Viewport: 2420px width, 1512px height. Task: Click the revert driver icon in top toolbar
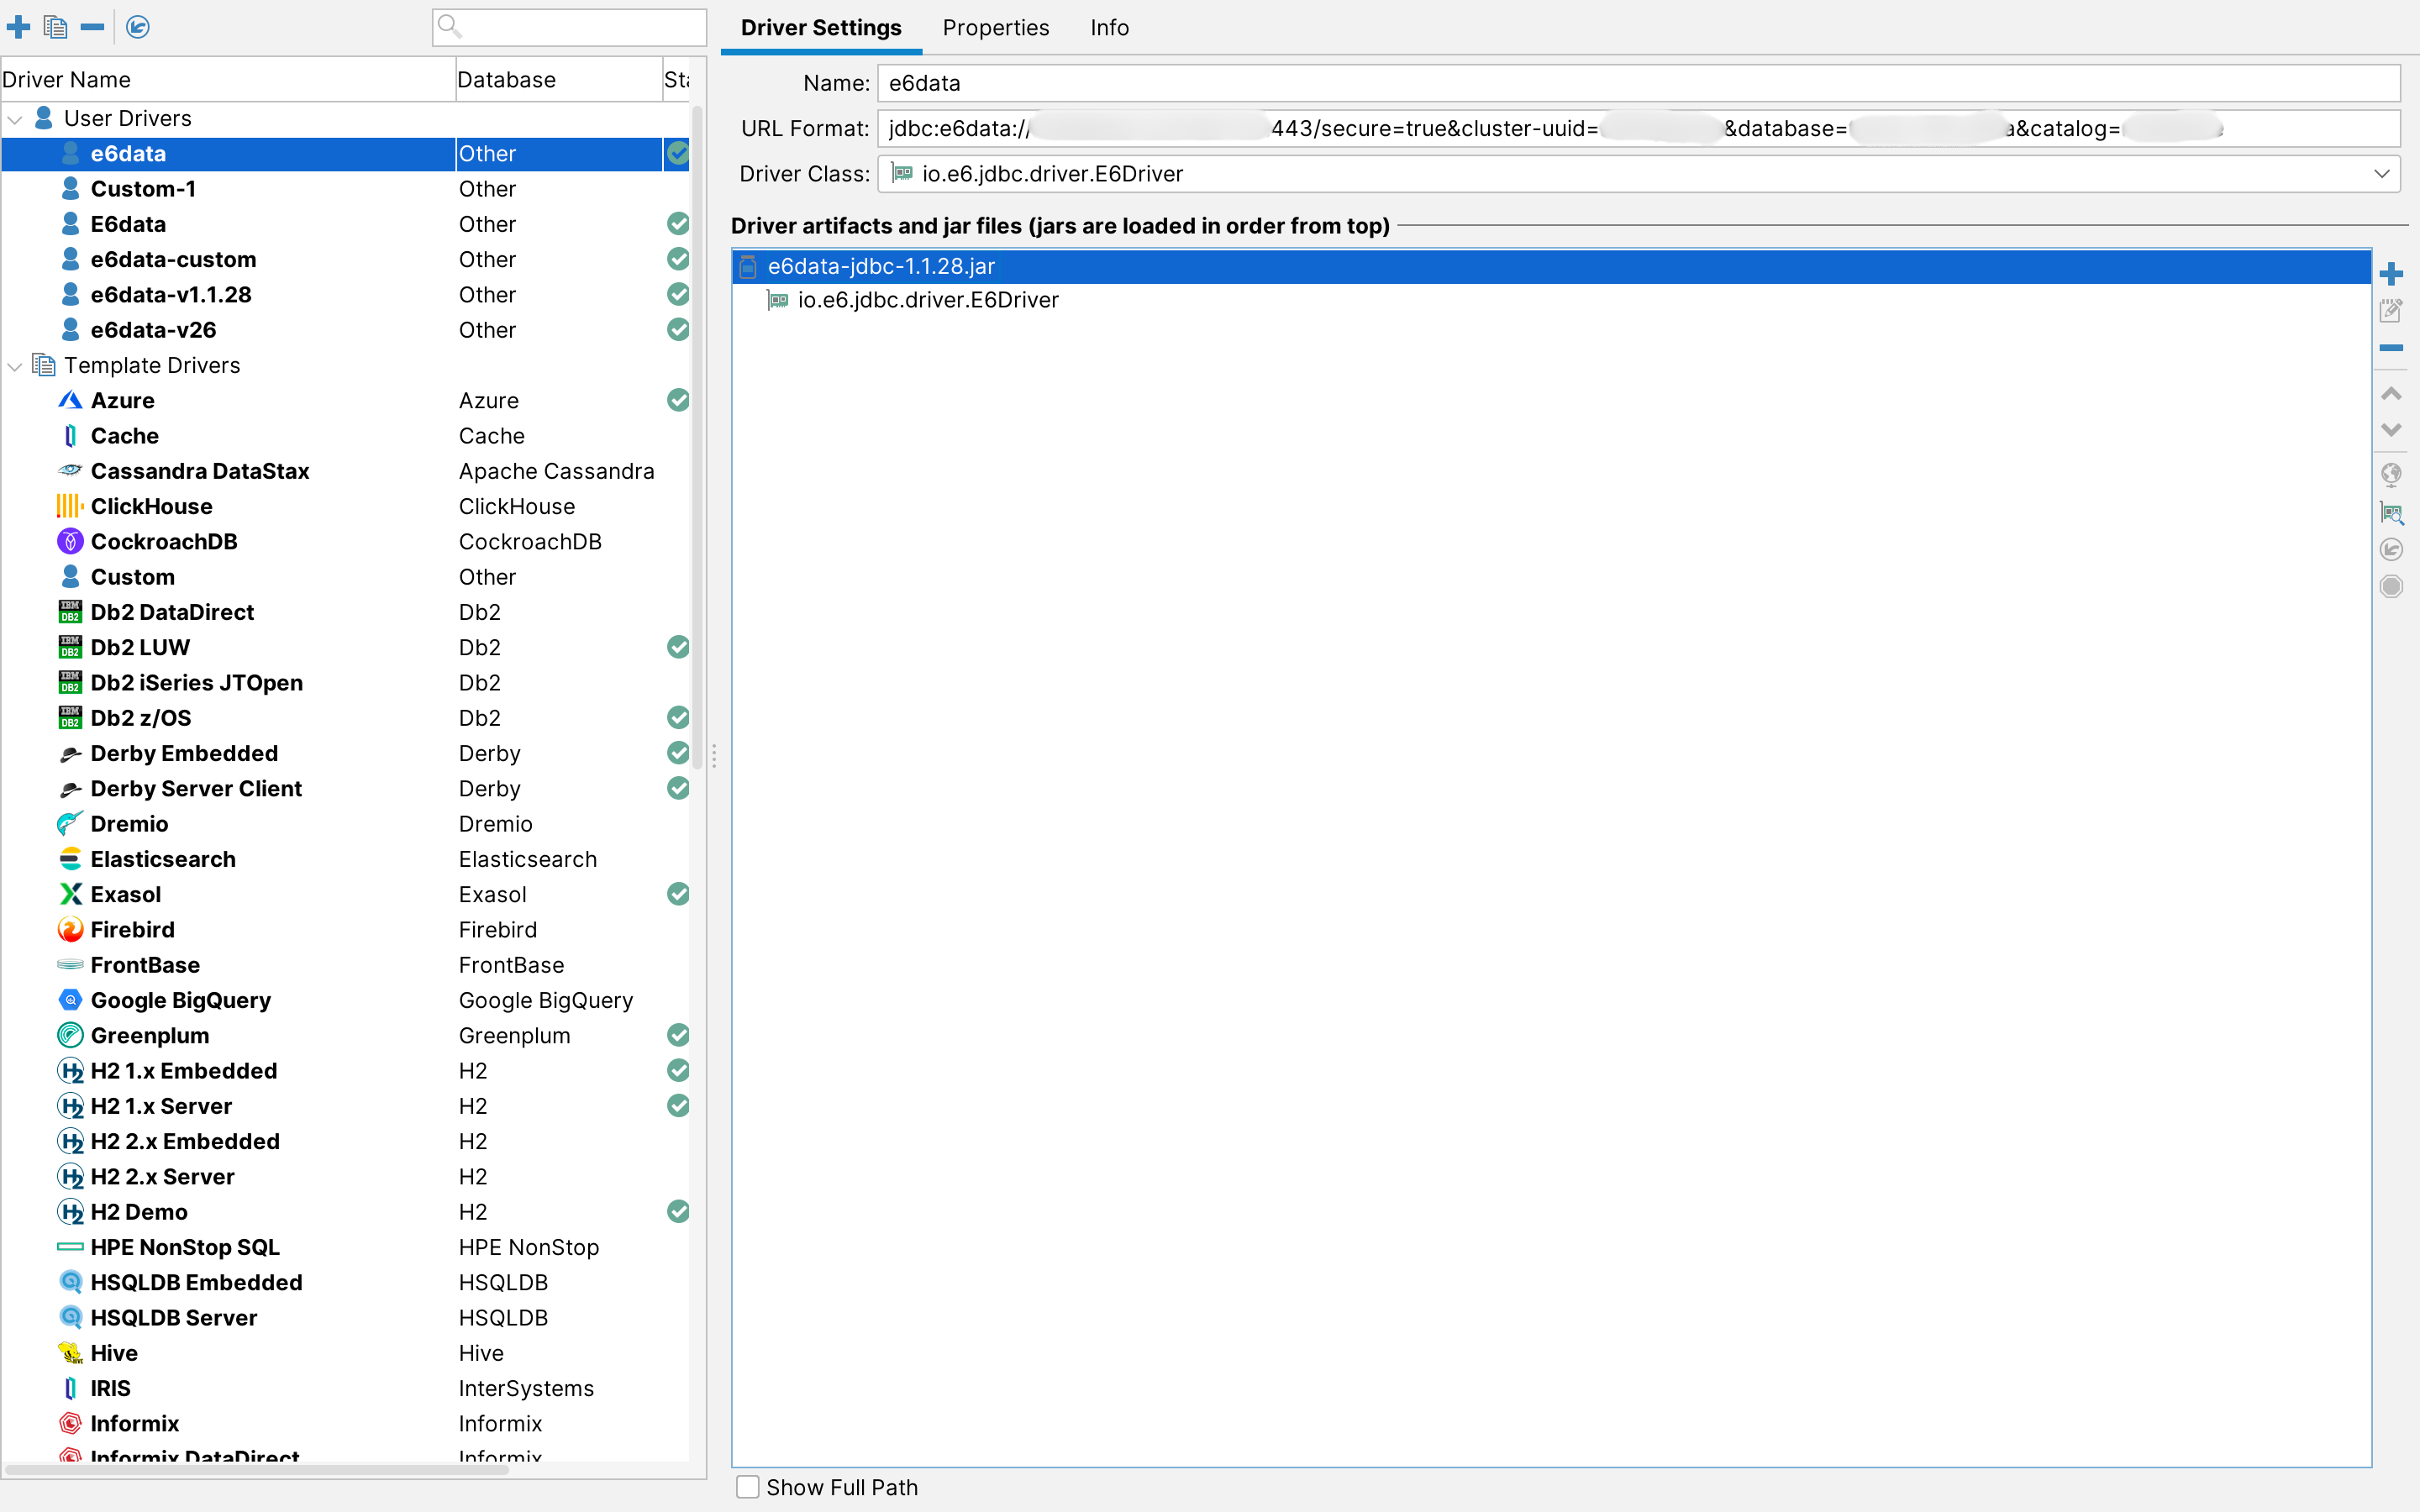[138, 27]
